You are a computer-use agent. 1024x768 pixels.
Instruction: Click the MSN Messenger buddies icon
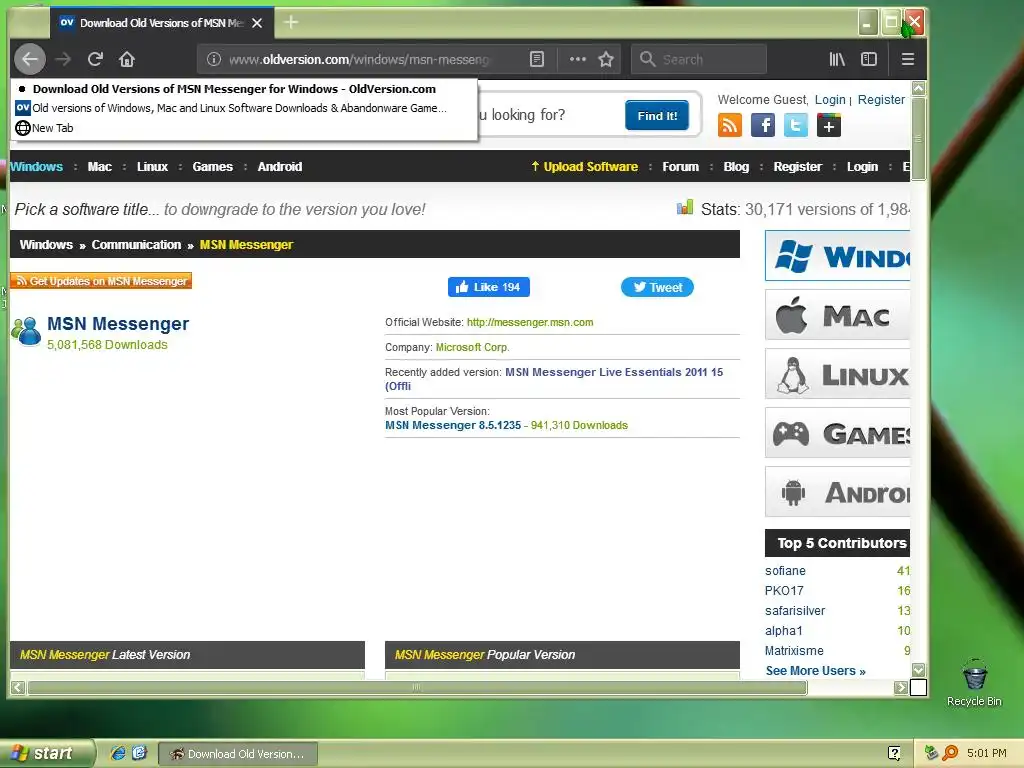click(x=27, y=331)
